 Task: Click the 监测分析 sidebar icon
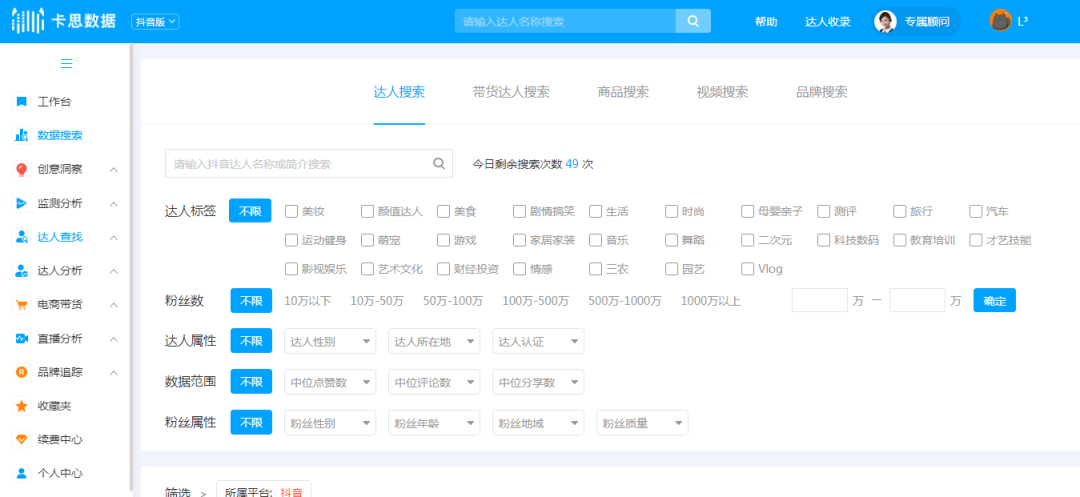point(21,203)
